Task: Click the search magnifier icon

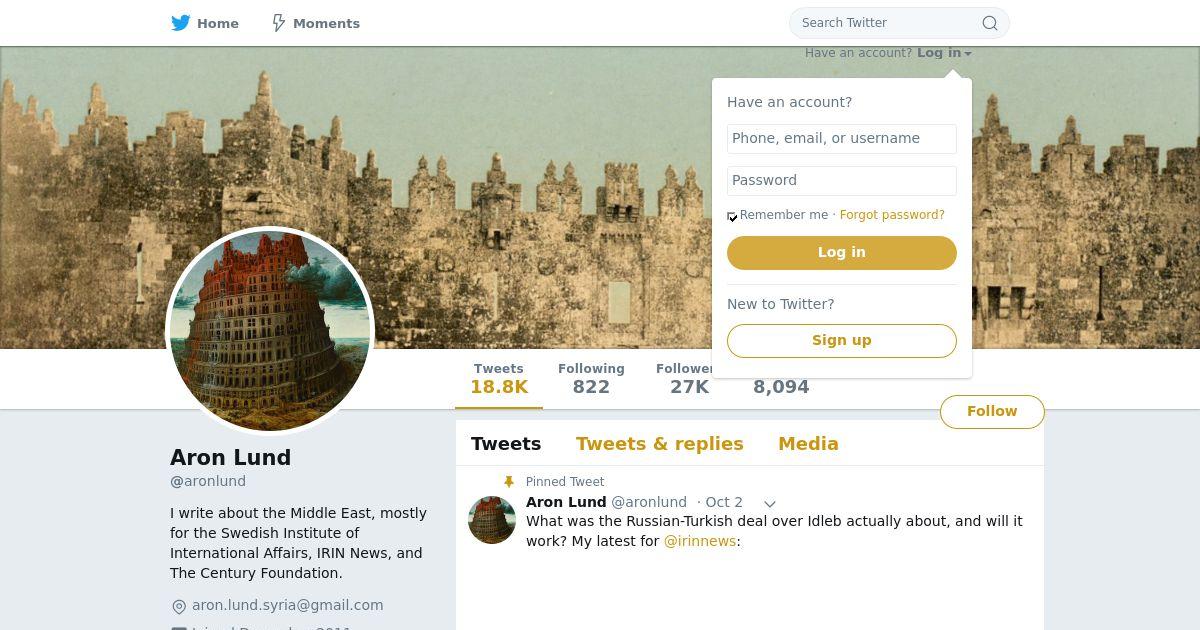Action: (x=989, y=23)
